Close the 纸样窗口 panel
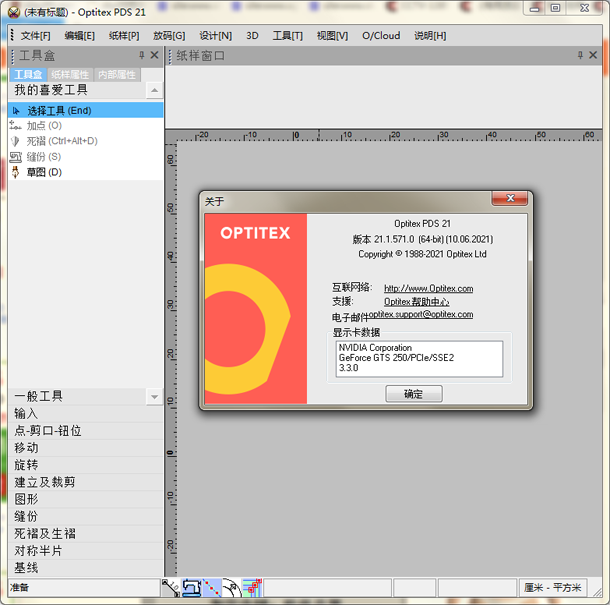 click(x=593, y=55)
